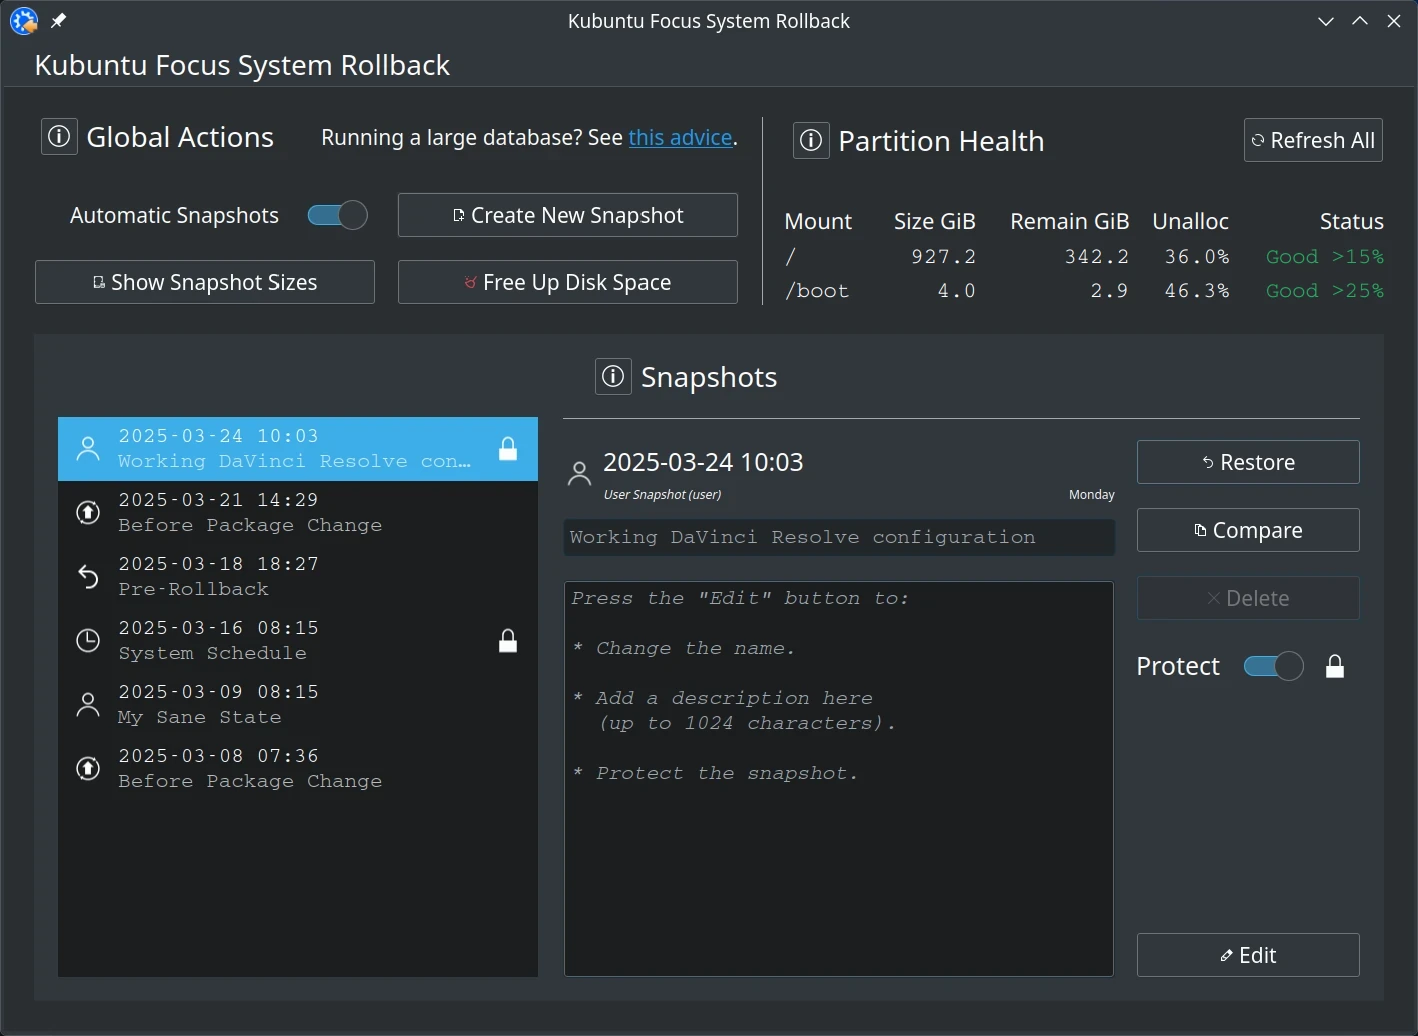
Task: Click the user icon beside My Sane State
Action: click(x=88, y=704)
